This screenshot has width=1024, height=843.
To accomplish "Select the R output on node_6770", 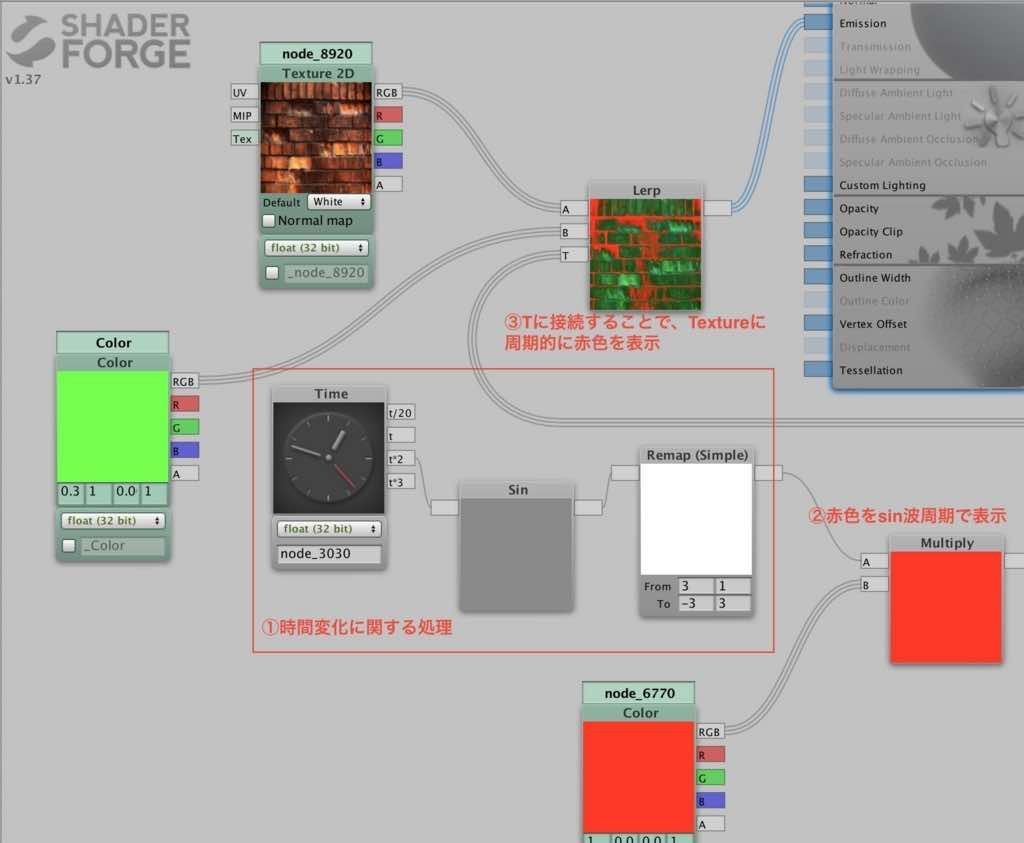I will pyautogui.click(x=710, y=754).
